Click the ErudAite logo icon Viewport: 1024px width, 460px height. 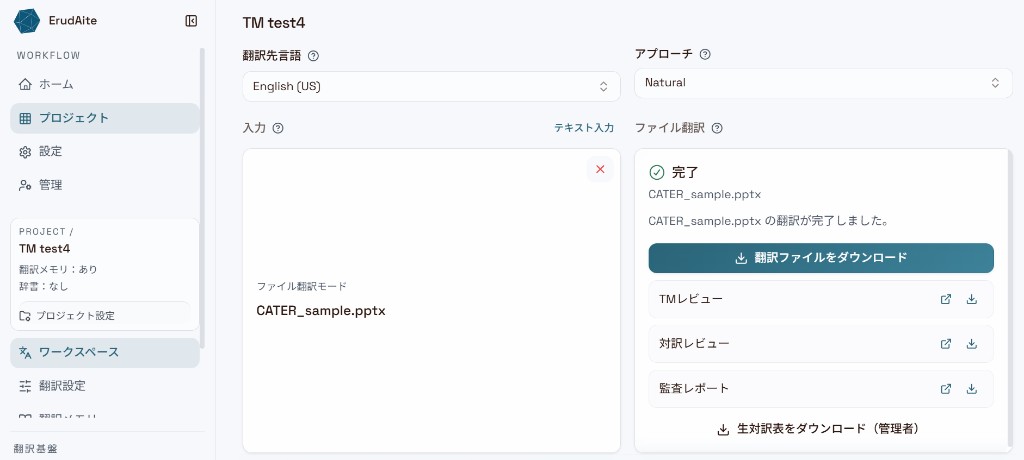click(x=27, y=21)
